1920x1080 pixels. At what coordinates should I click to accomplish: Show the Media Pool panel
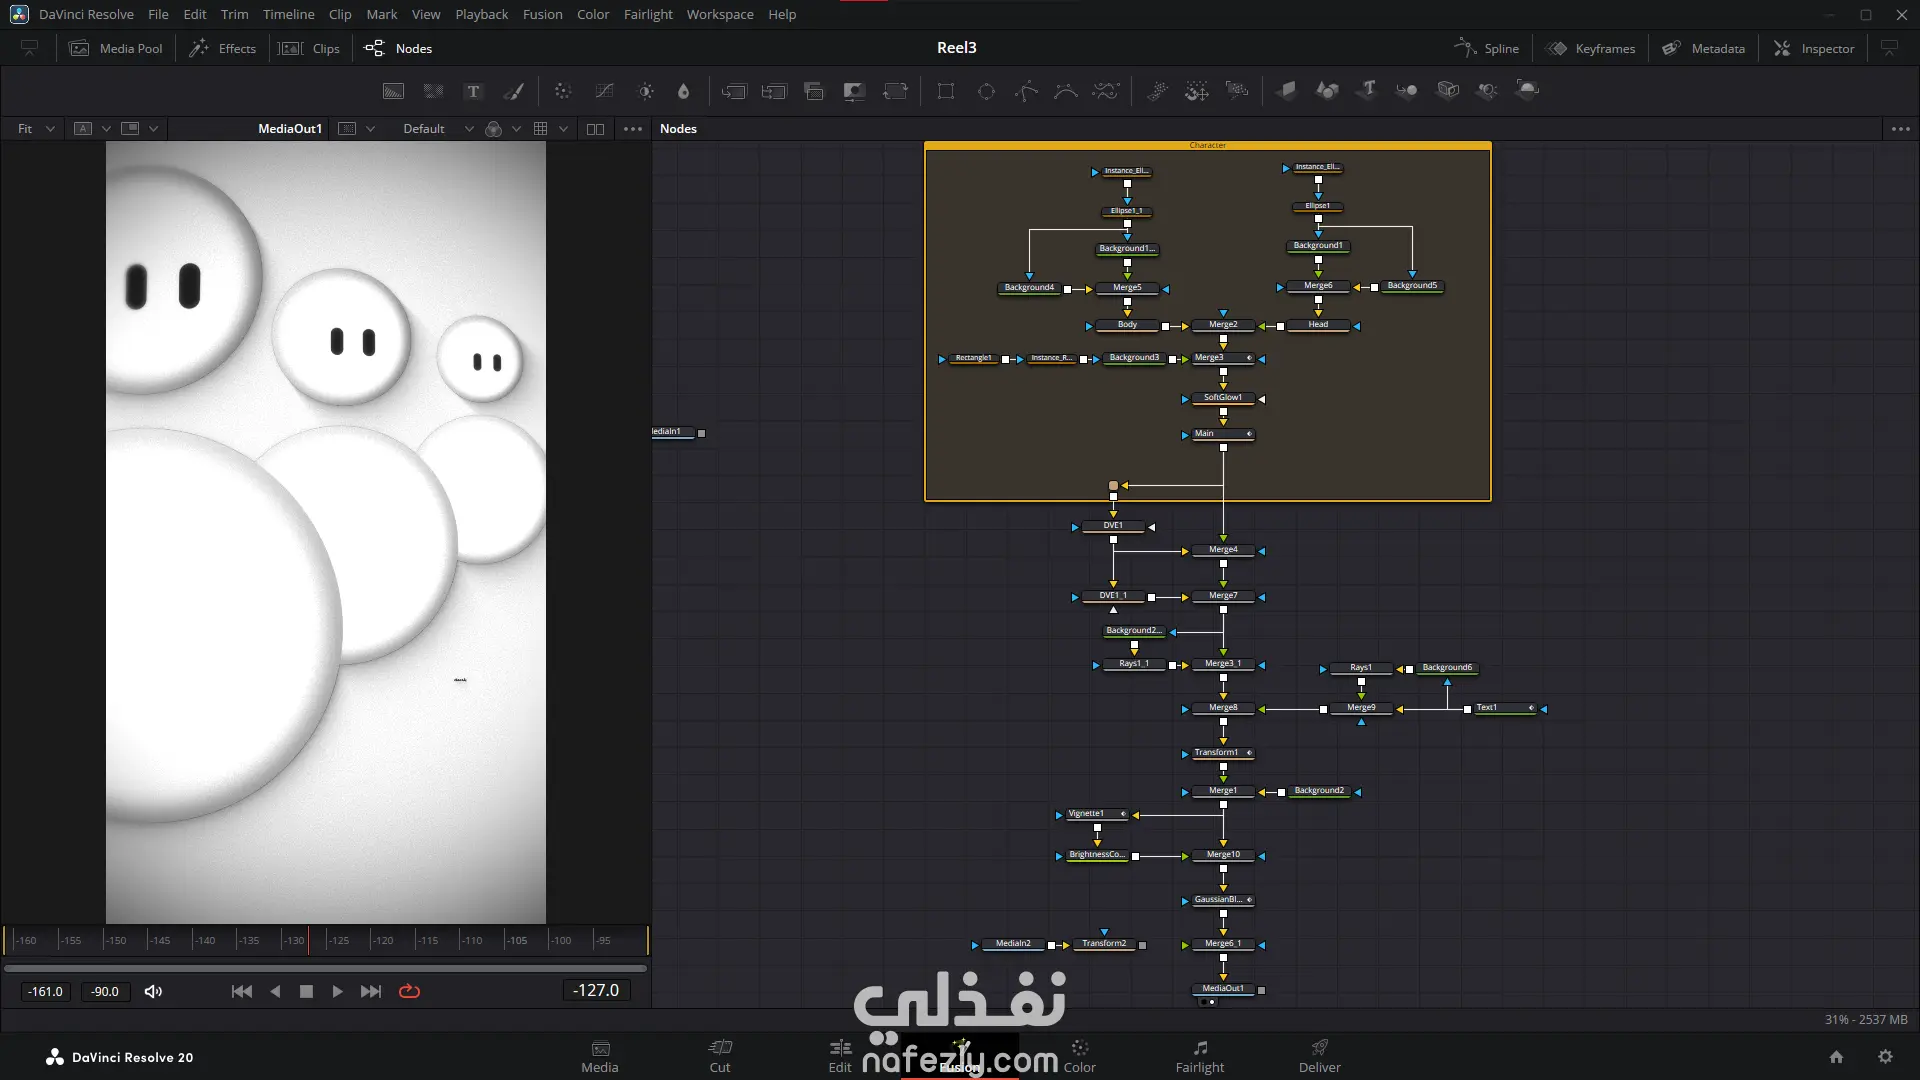click(115, 48)
